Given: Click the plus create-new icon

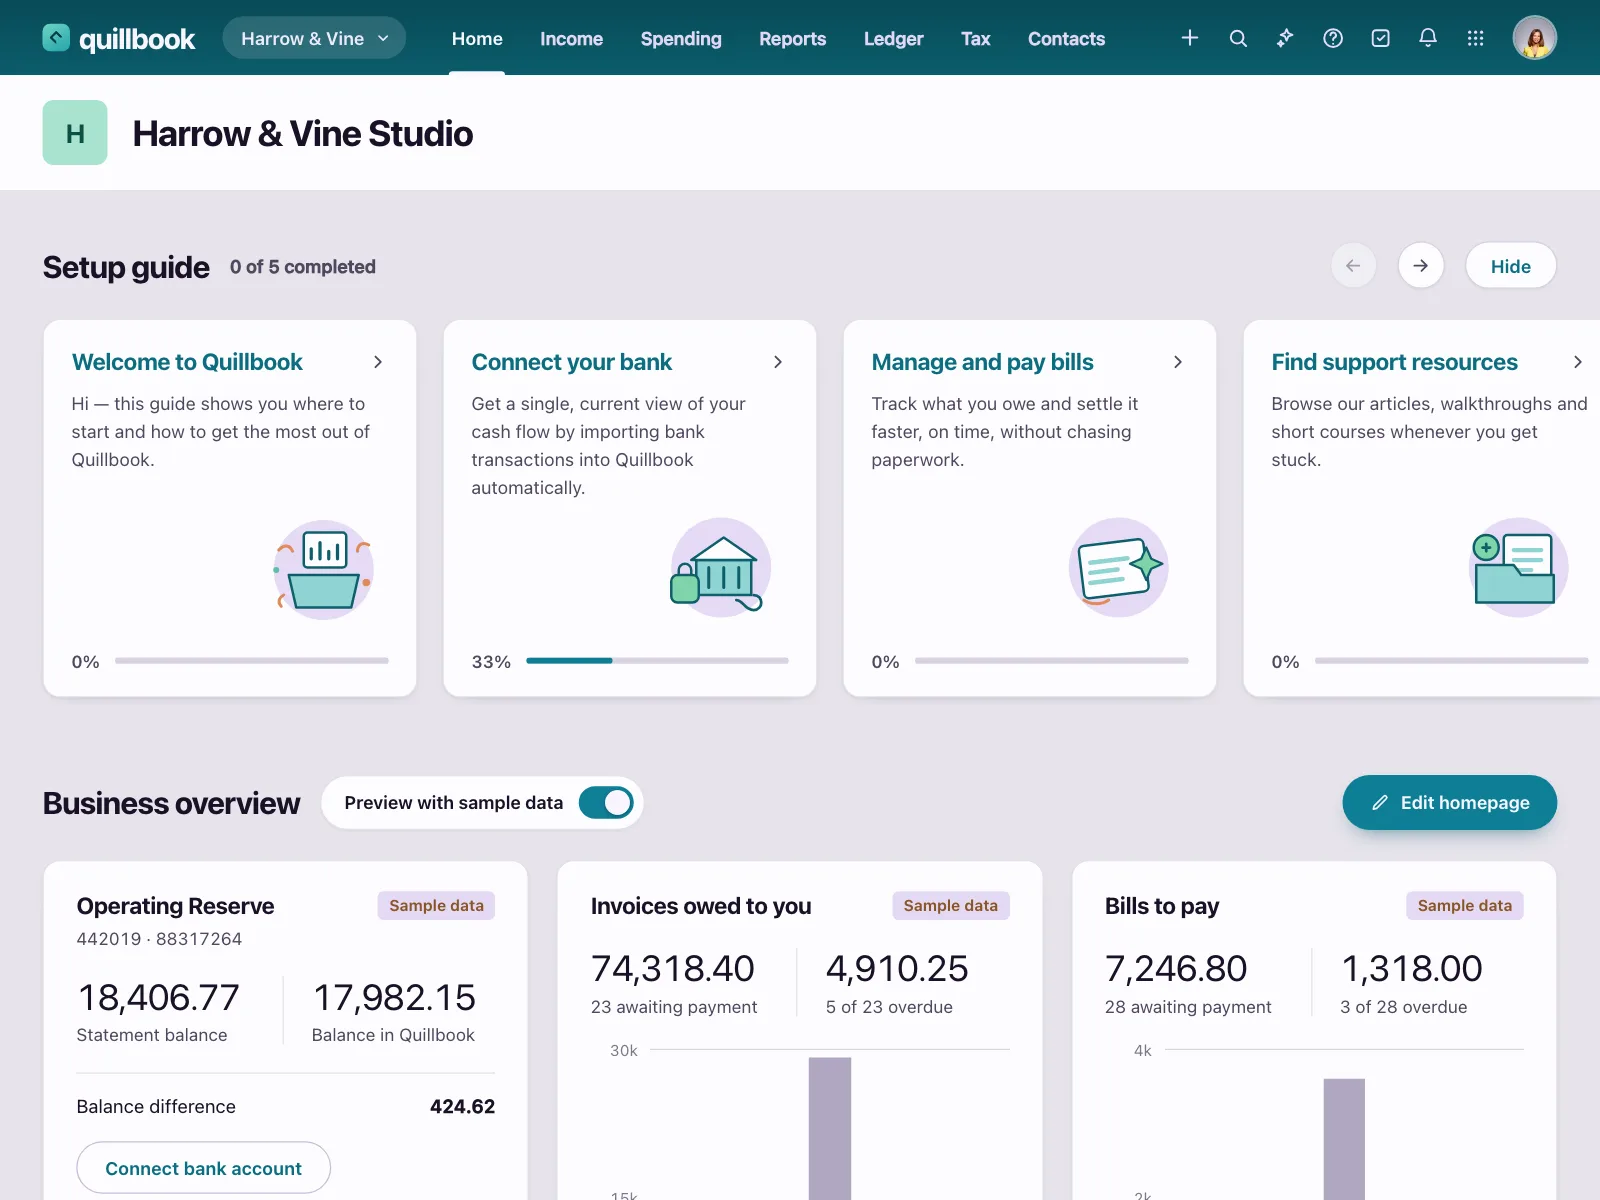Looking at the screenshot, I should point(1190,38).
